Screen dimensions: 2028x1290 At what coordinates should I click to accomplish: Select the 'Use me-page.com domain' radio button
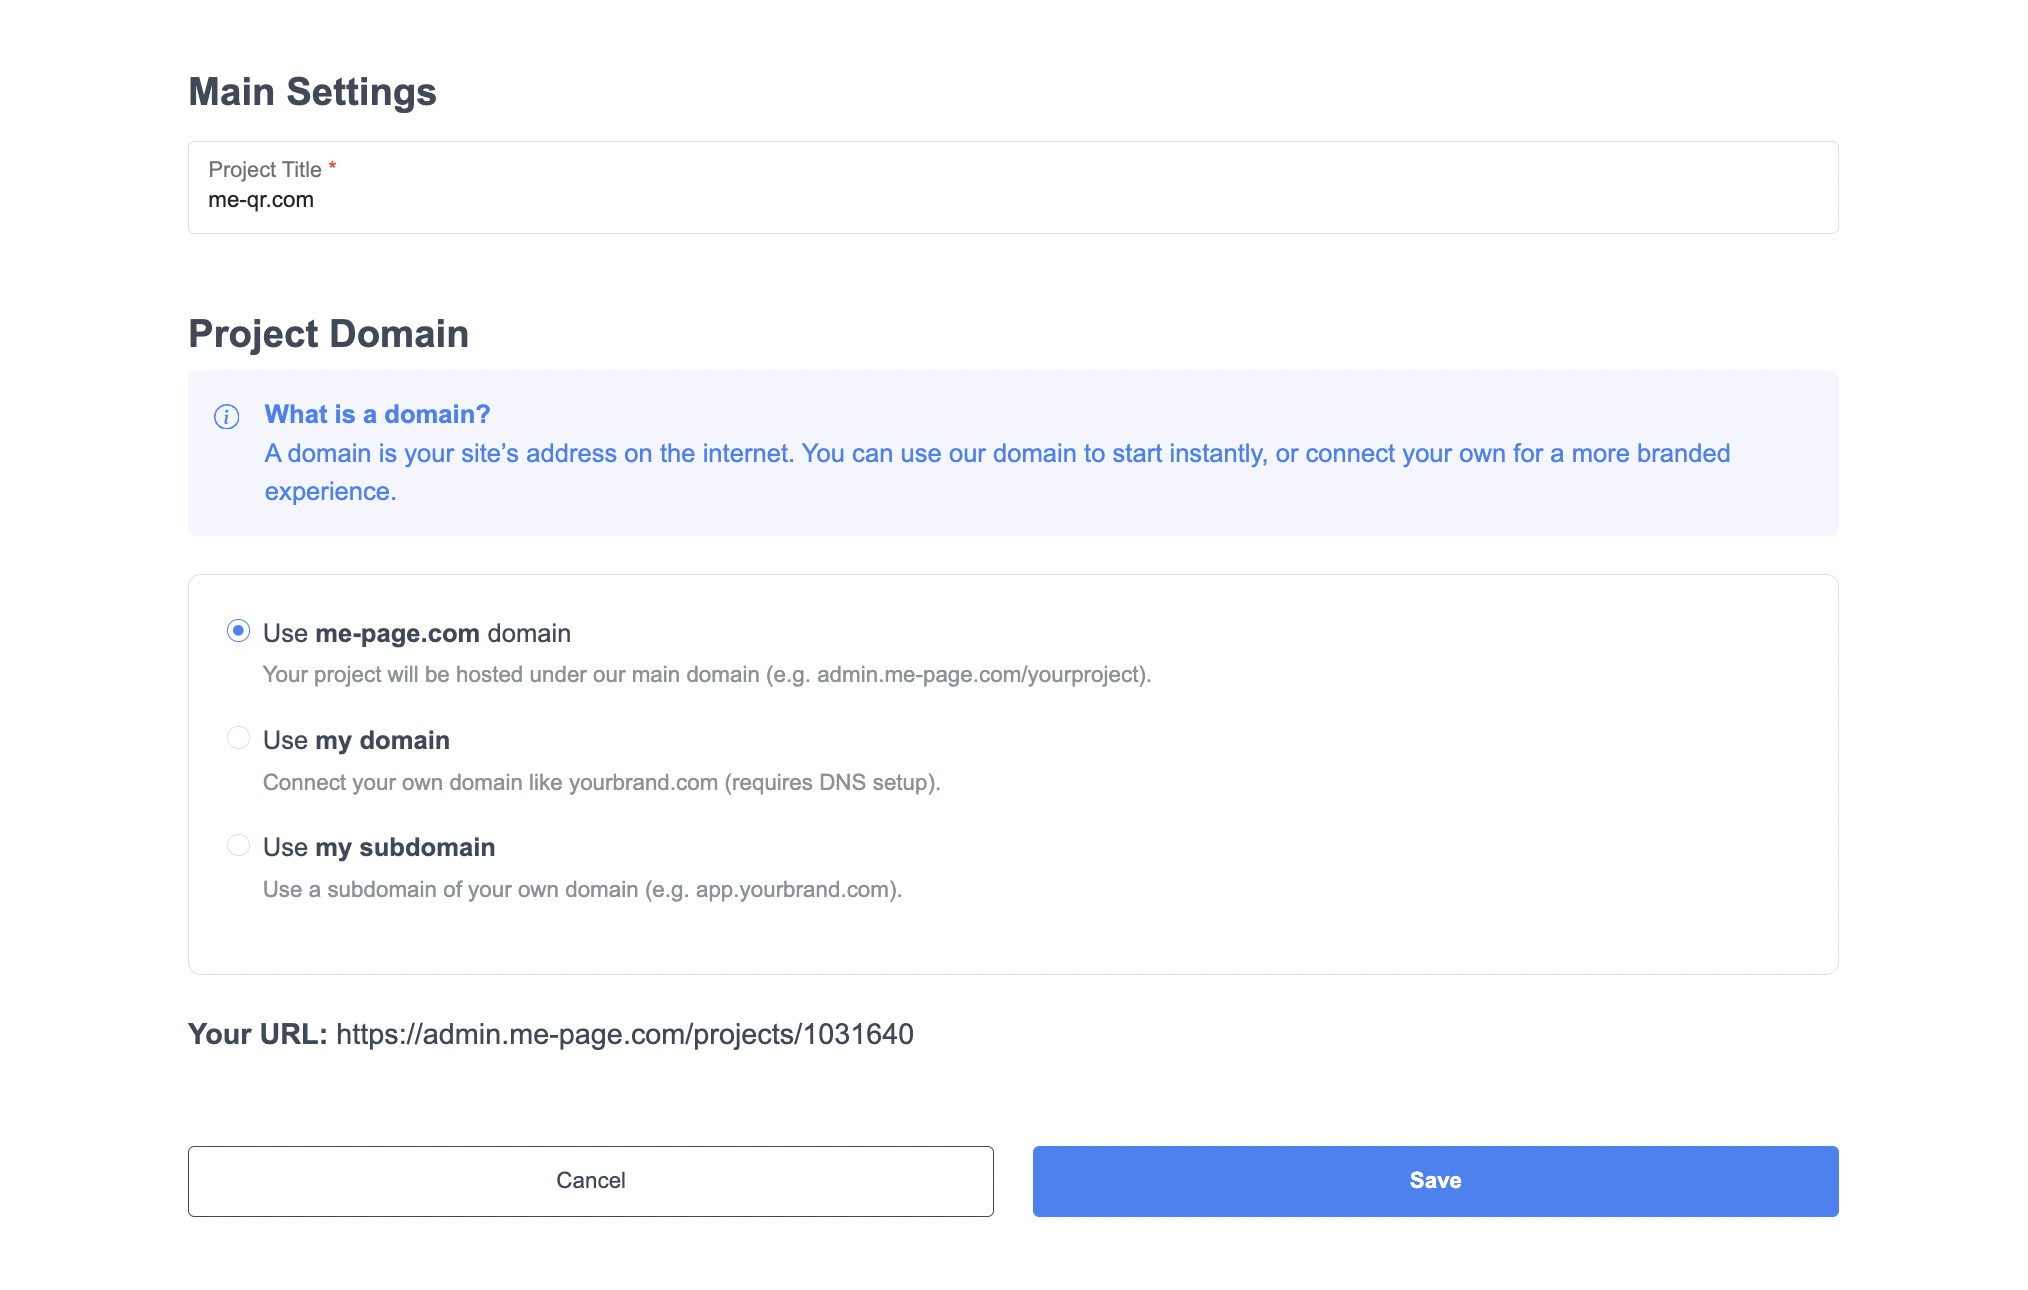pyautogui.click(x=238, y=631)
